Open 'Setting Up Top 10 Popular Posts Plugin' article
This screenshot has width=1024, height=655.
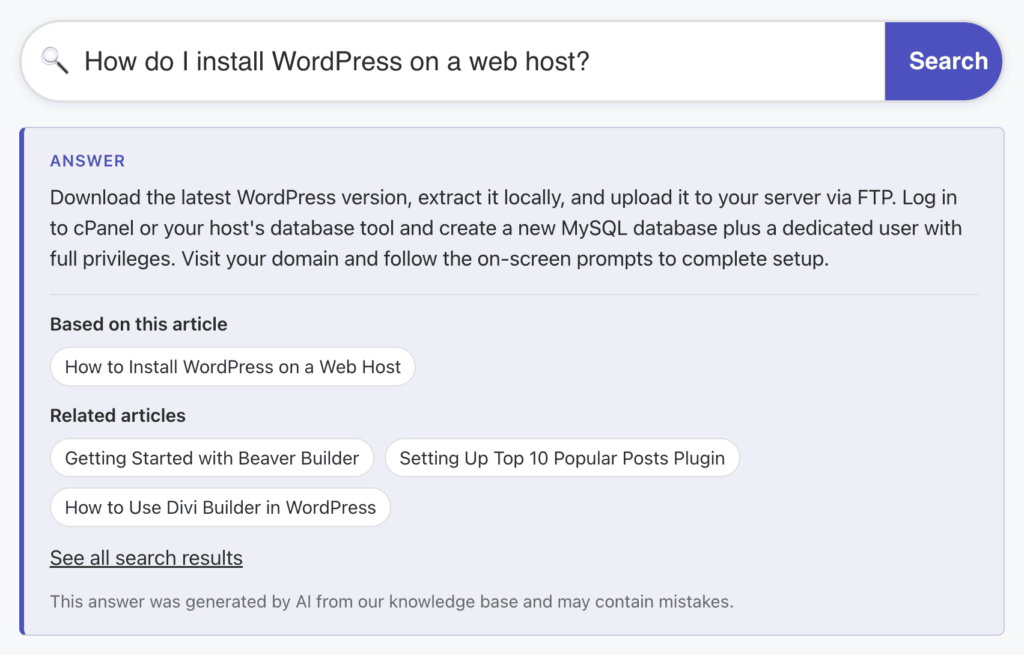tap(562, 458)
